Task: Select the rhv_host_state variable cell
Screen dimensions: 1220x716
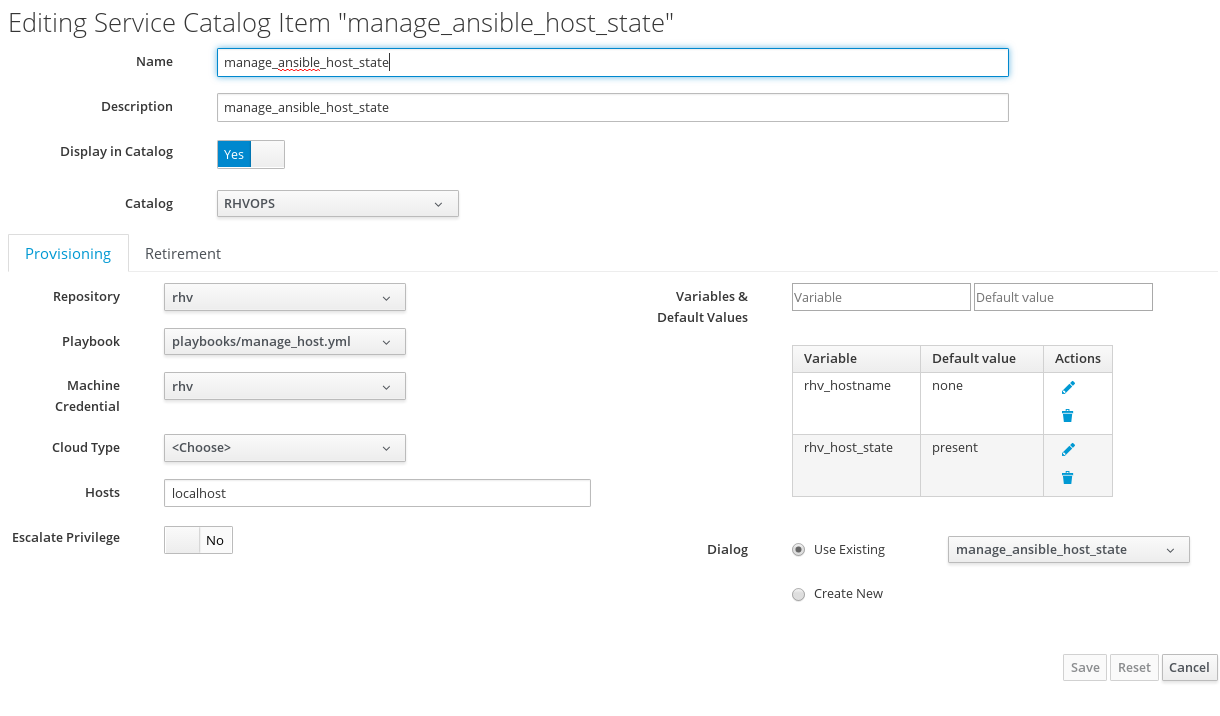Action: (856, 465)
